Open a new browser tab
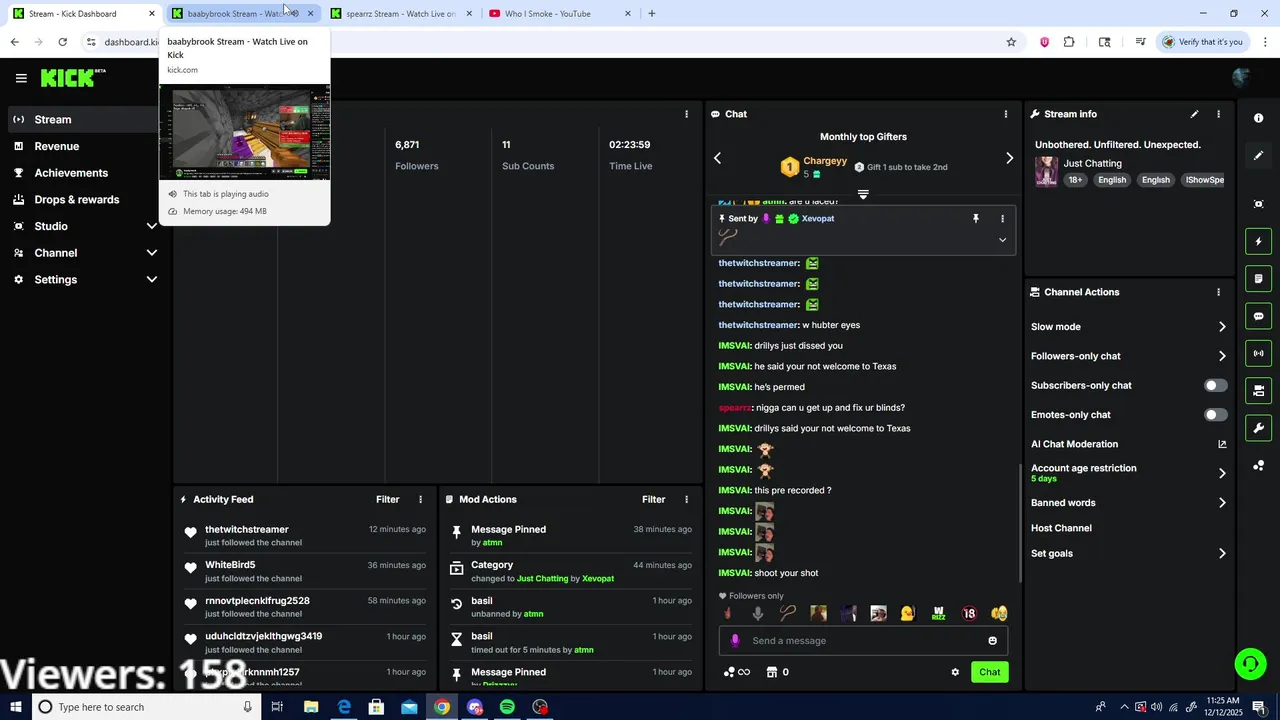The height and width of the screenshot is (720, 1280). [x=652, y=14]
